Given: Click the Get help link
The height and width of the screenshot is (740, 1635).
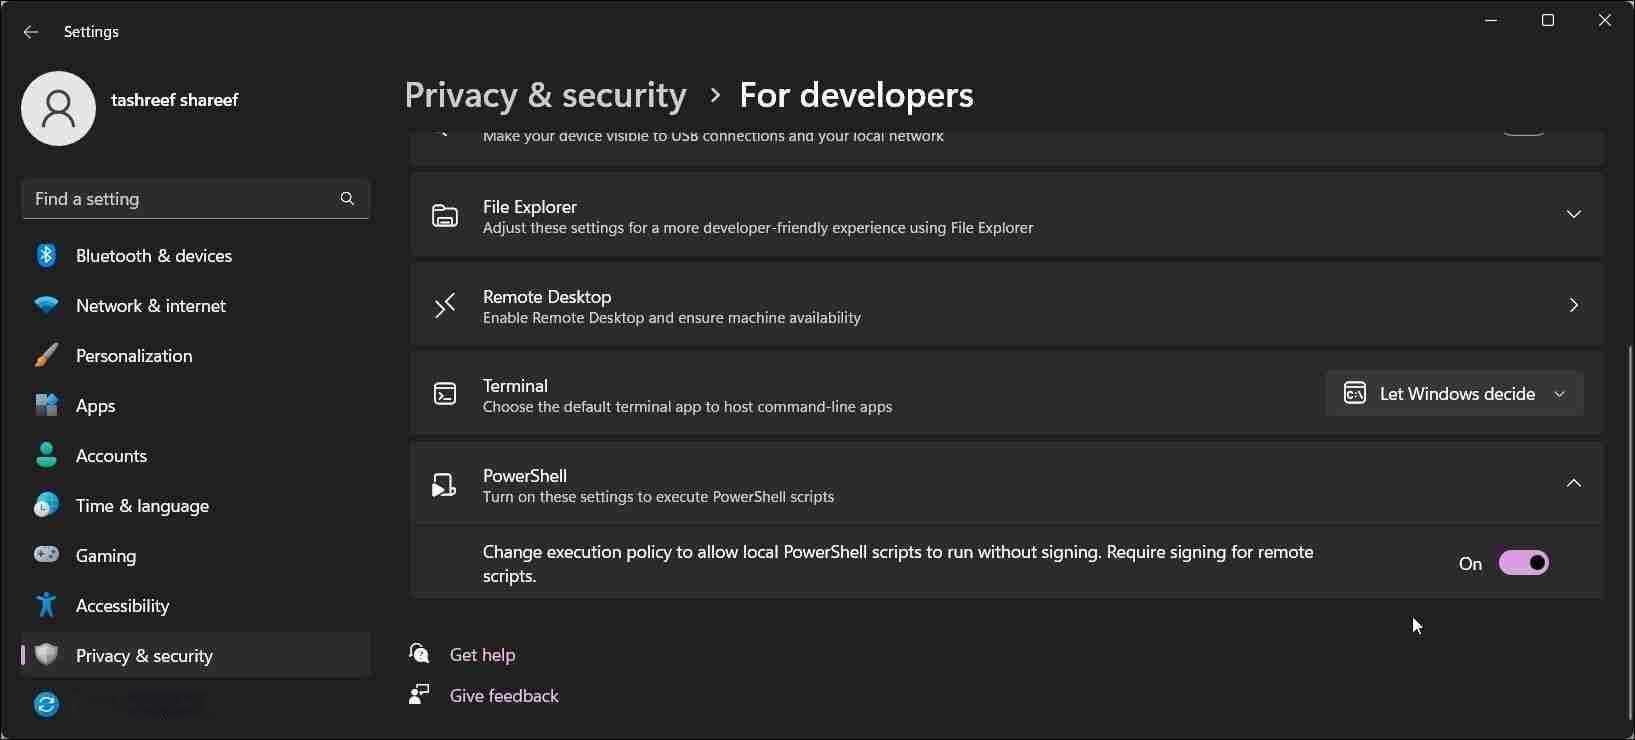Looking at the screenshot, I should click(482, 654).
